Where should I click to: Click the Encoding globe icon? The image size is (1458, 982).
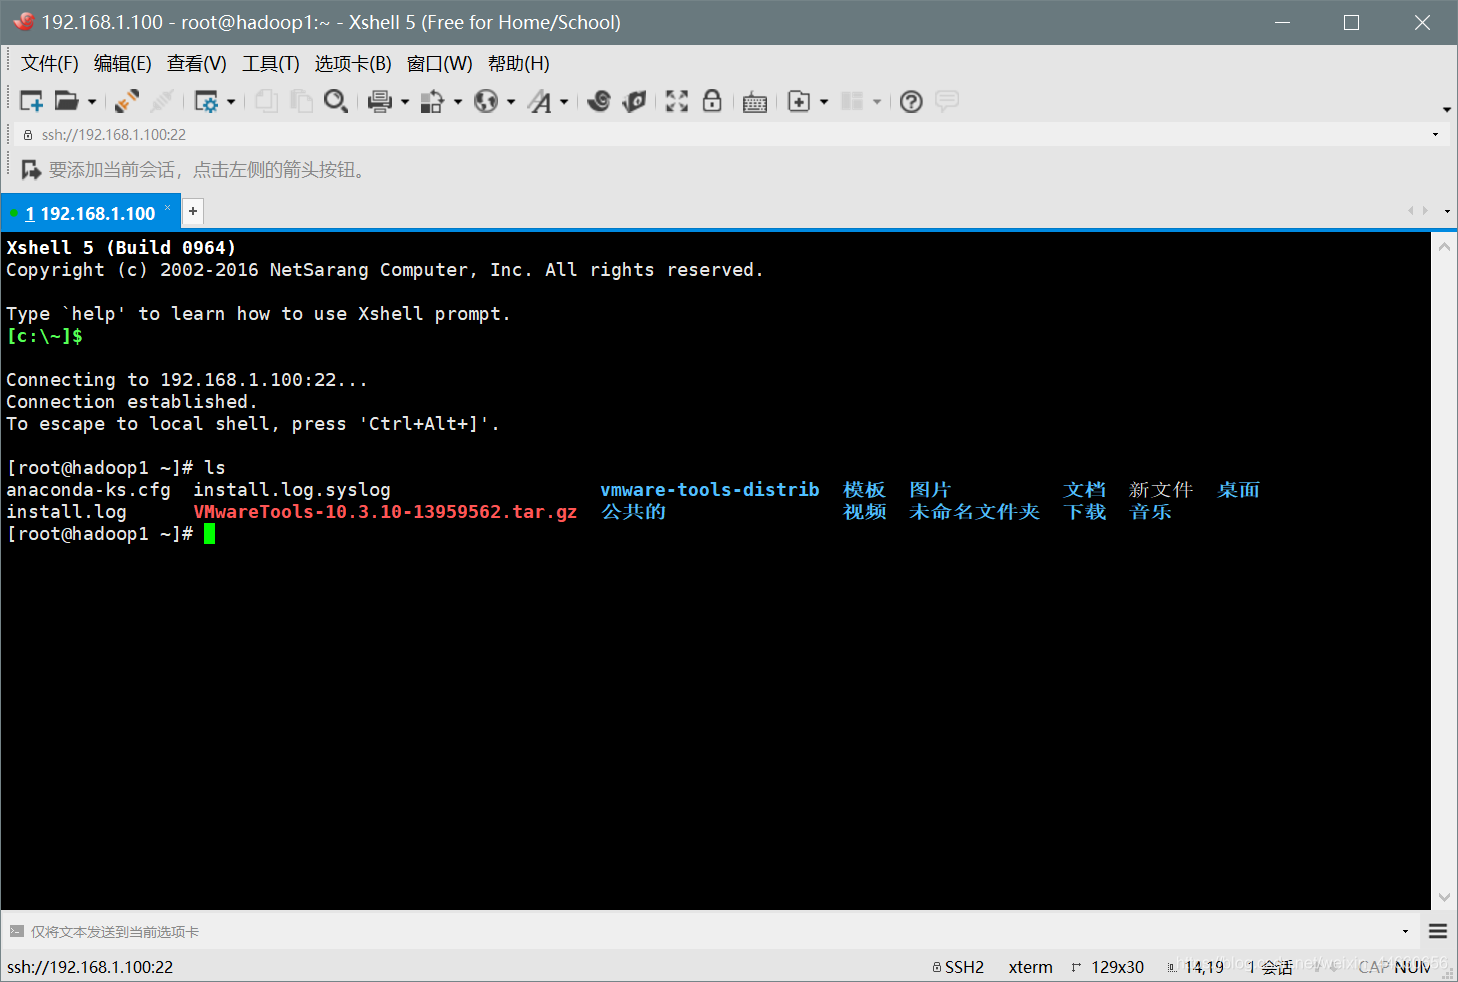(486, 101)
